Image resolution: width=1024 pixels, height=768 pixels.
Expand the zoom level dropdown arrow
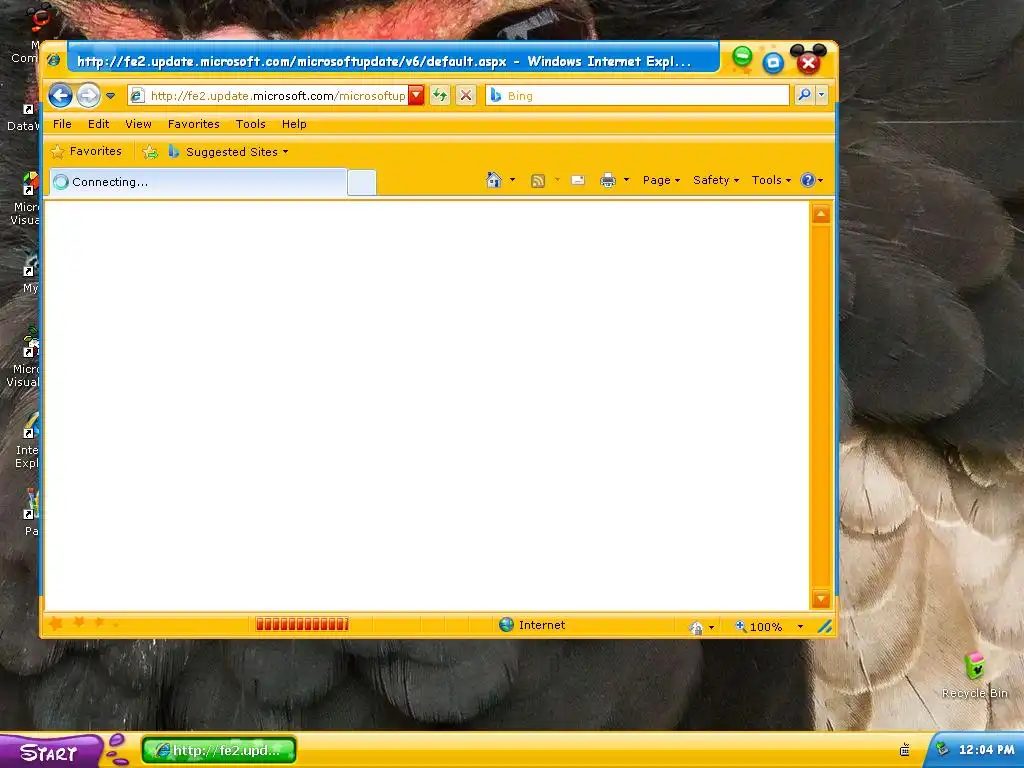click(800, 626)
